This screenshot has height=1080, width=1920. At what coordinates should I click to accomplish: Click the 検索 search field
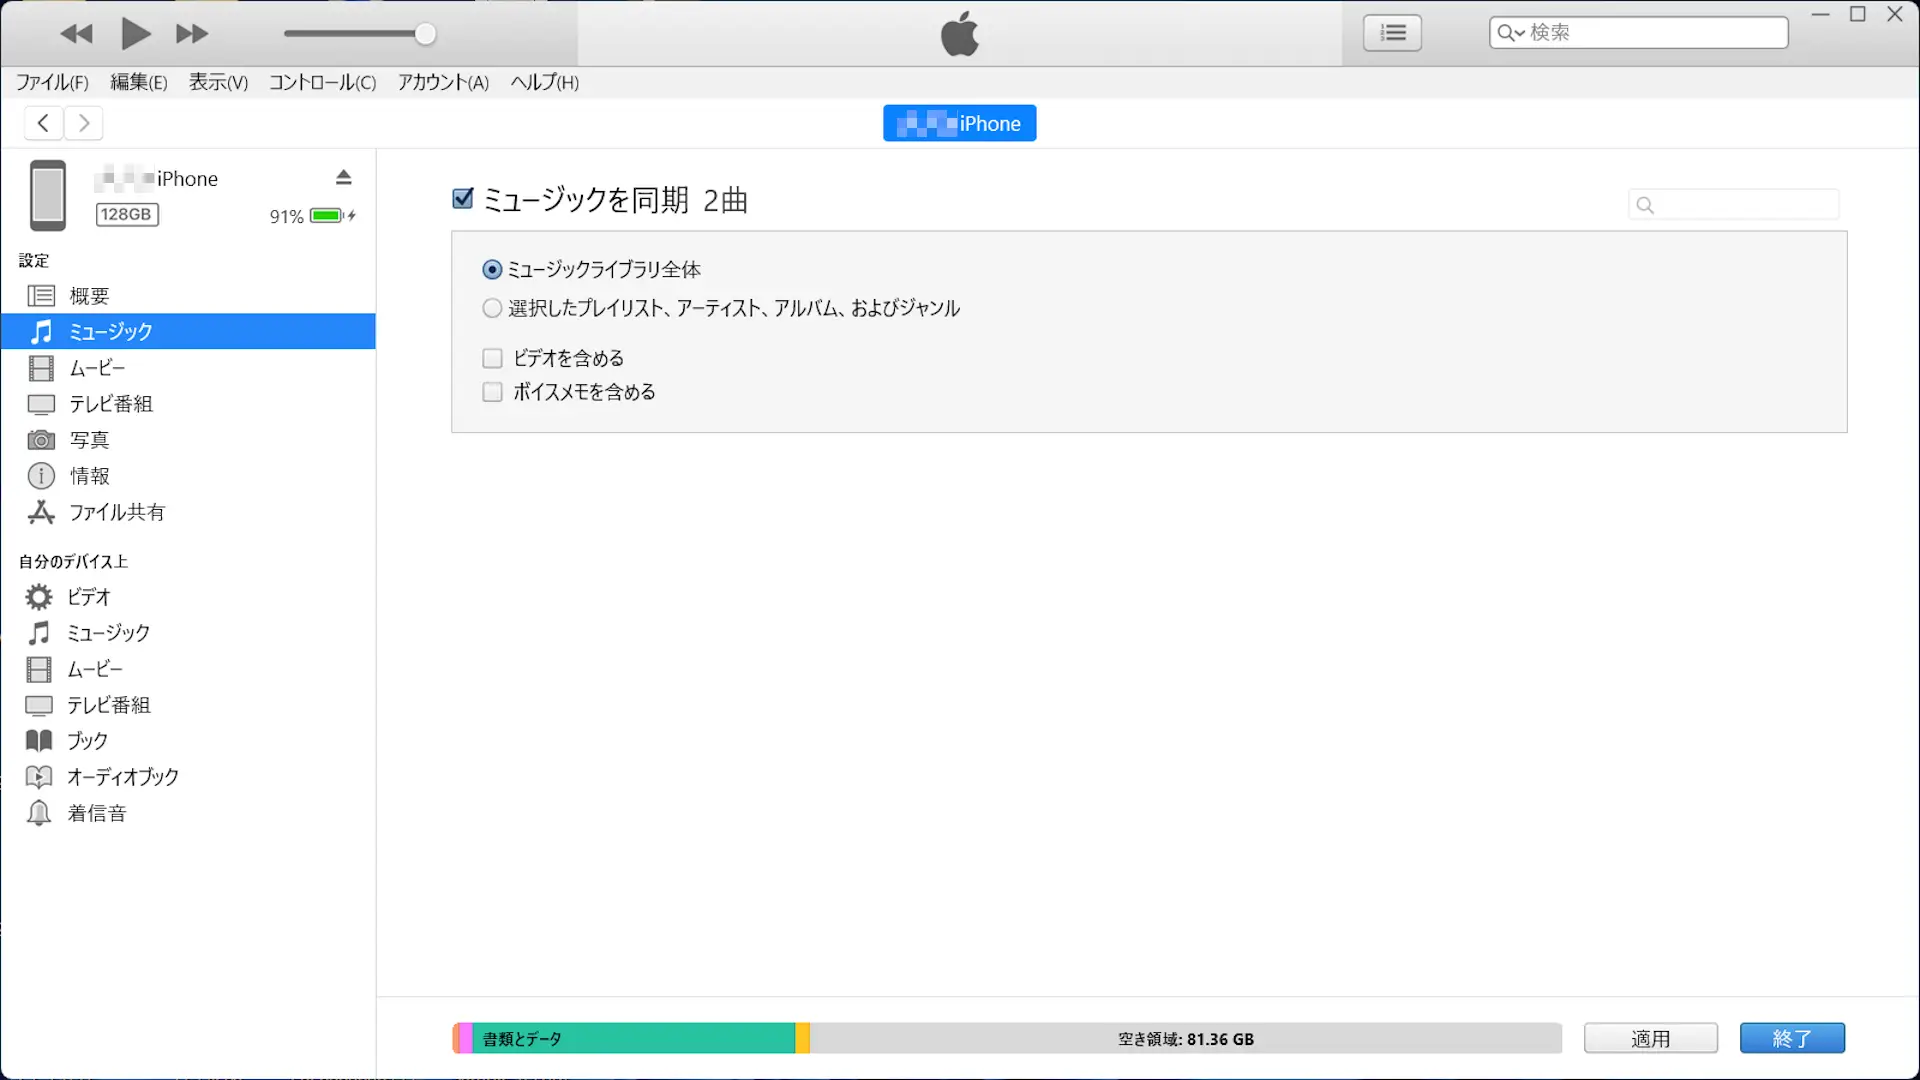tap(1638, 32)
